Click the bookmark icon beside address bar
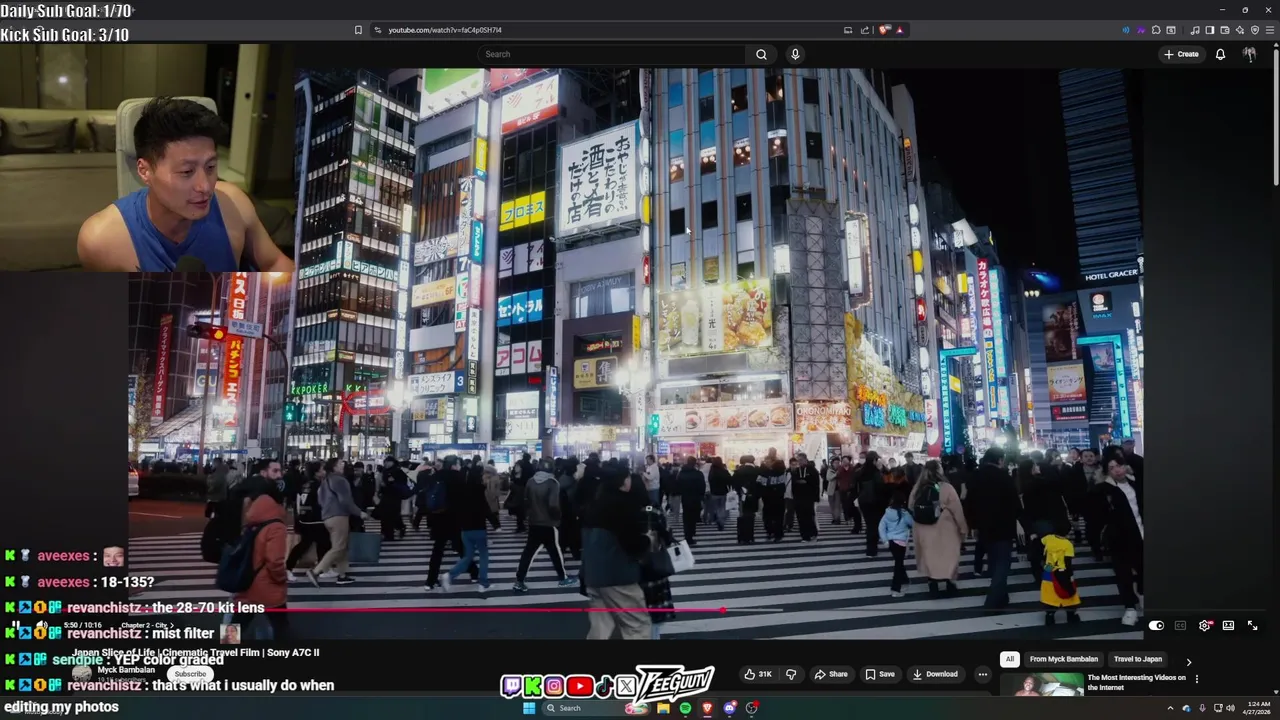 click(358, 30)
